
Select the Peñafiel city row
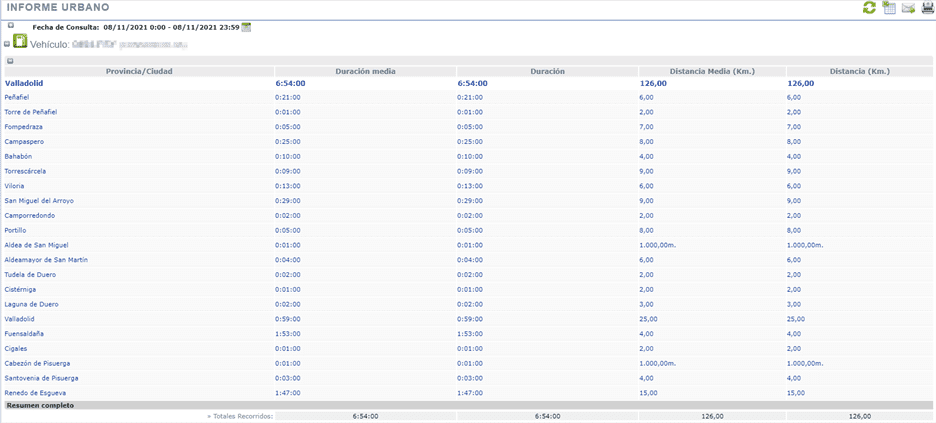click(468, 97)
